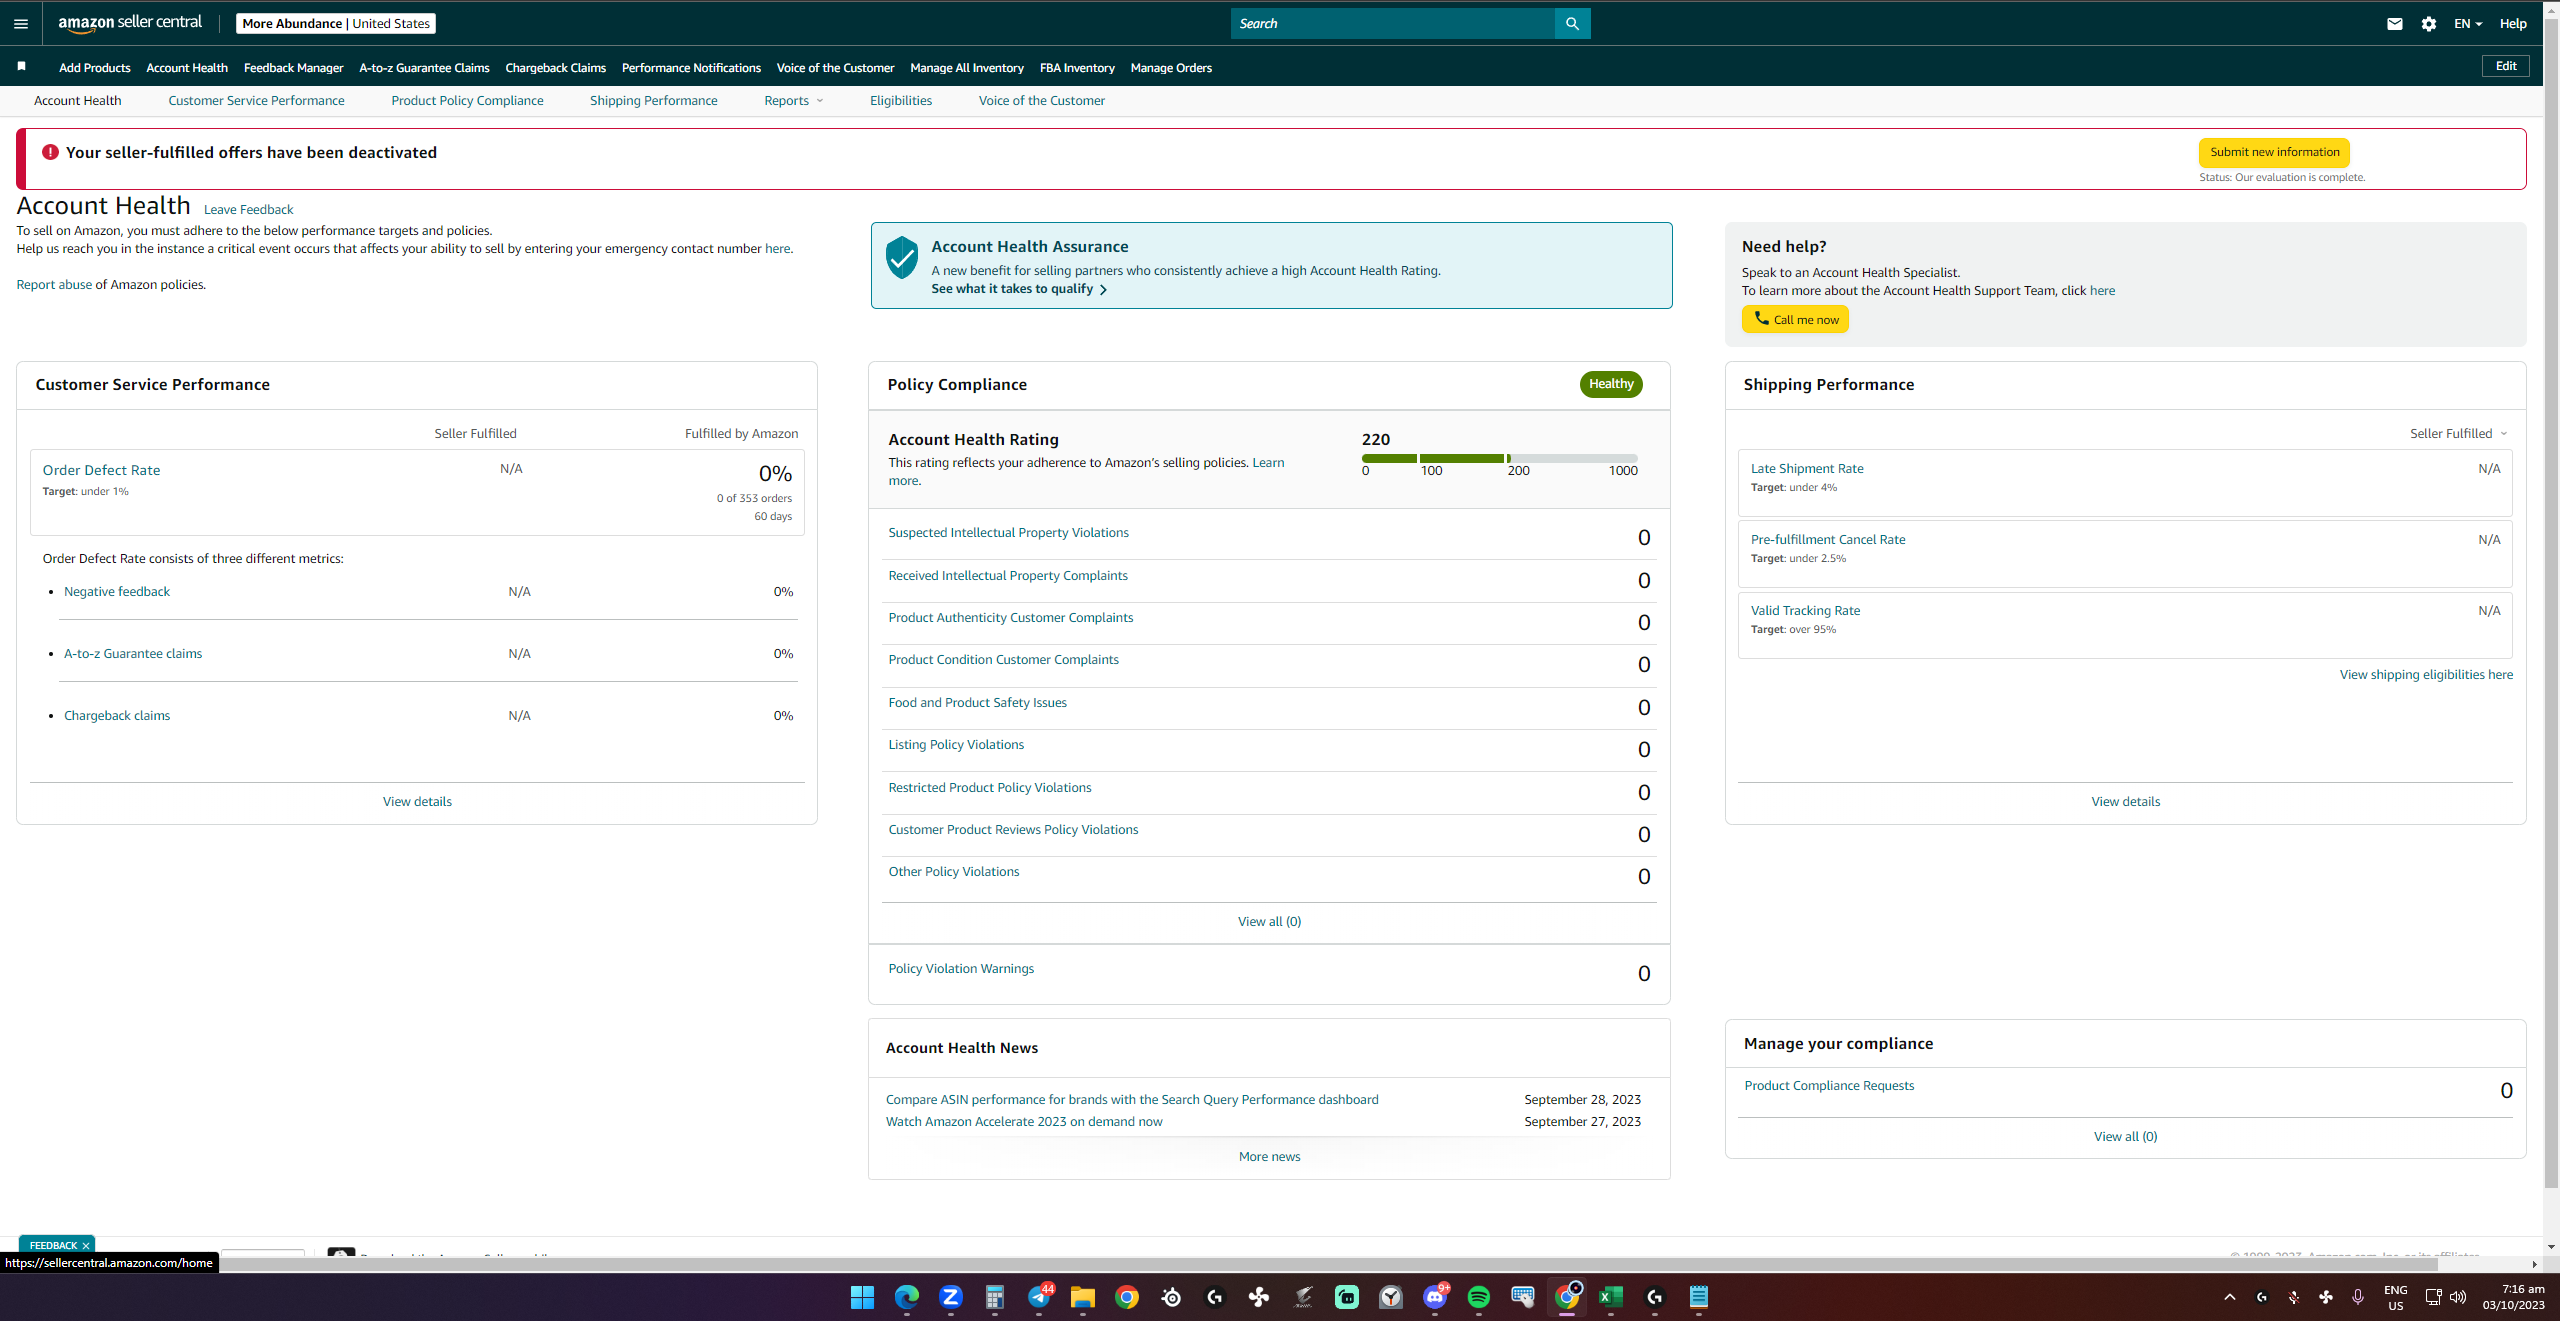Launch Microsoft Edge from the taskbar
The width and height of the screenshot is (2560, 1321).
906,1297
